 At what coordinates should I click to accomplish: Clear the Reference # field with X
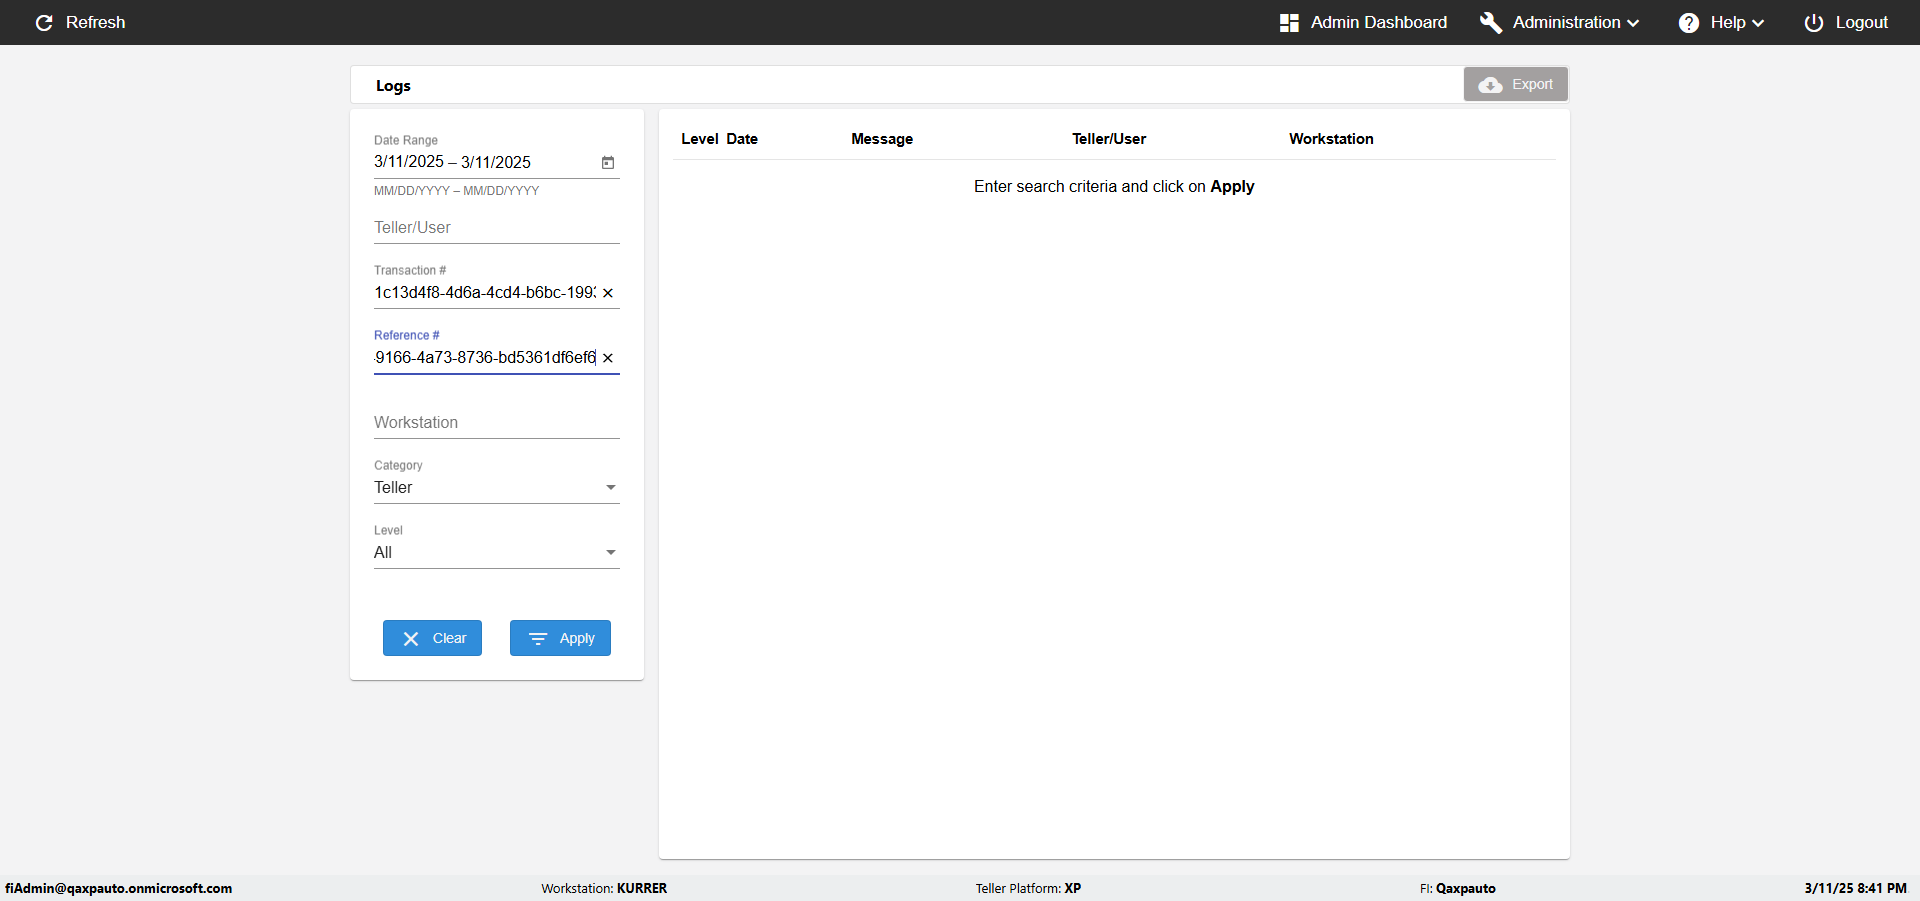click(608, 358)
